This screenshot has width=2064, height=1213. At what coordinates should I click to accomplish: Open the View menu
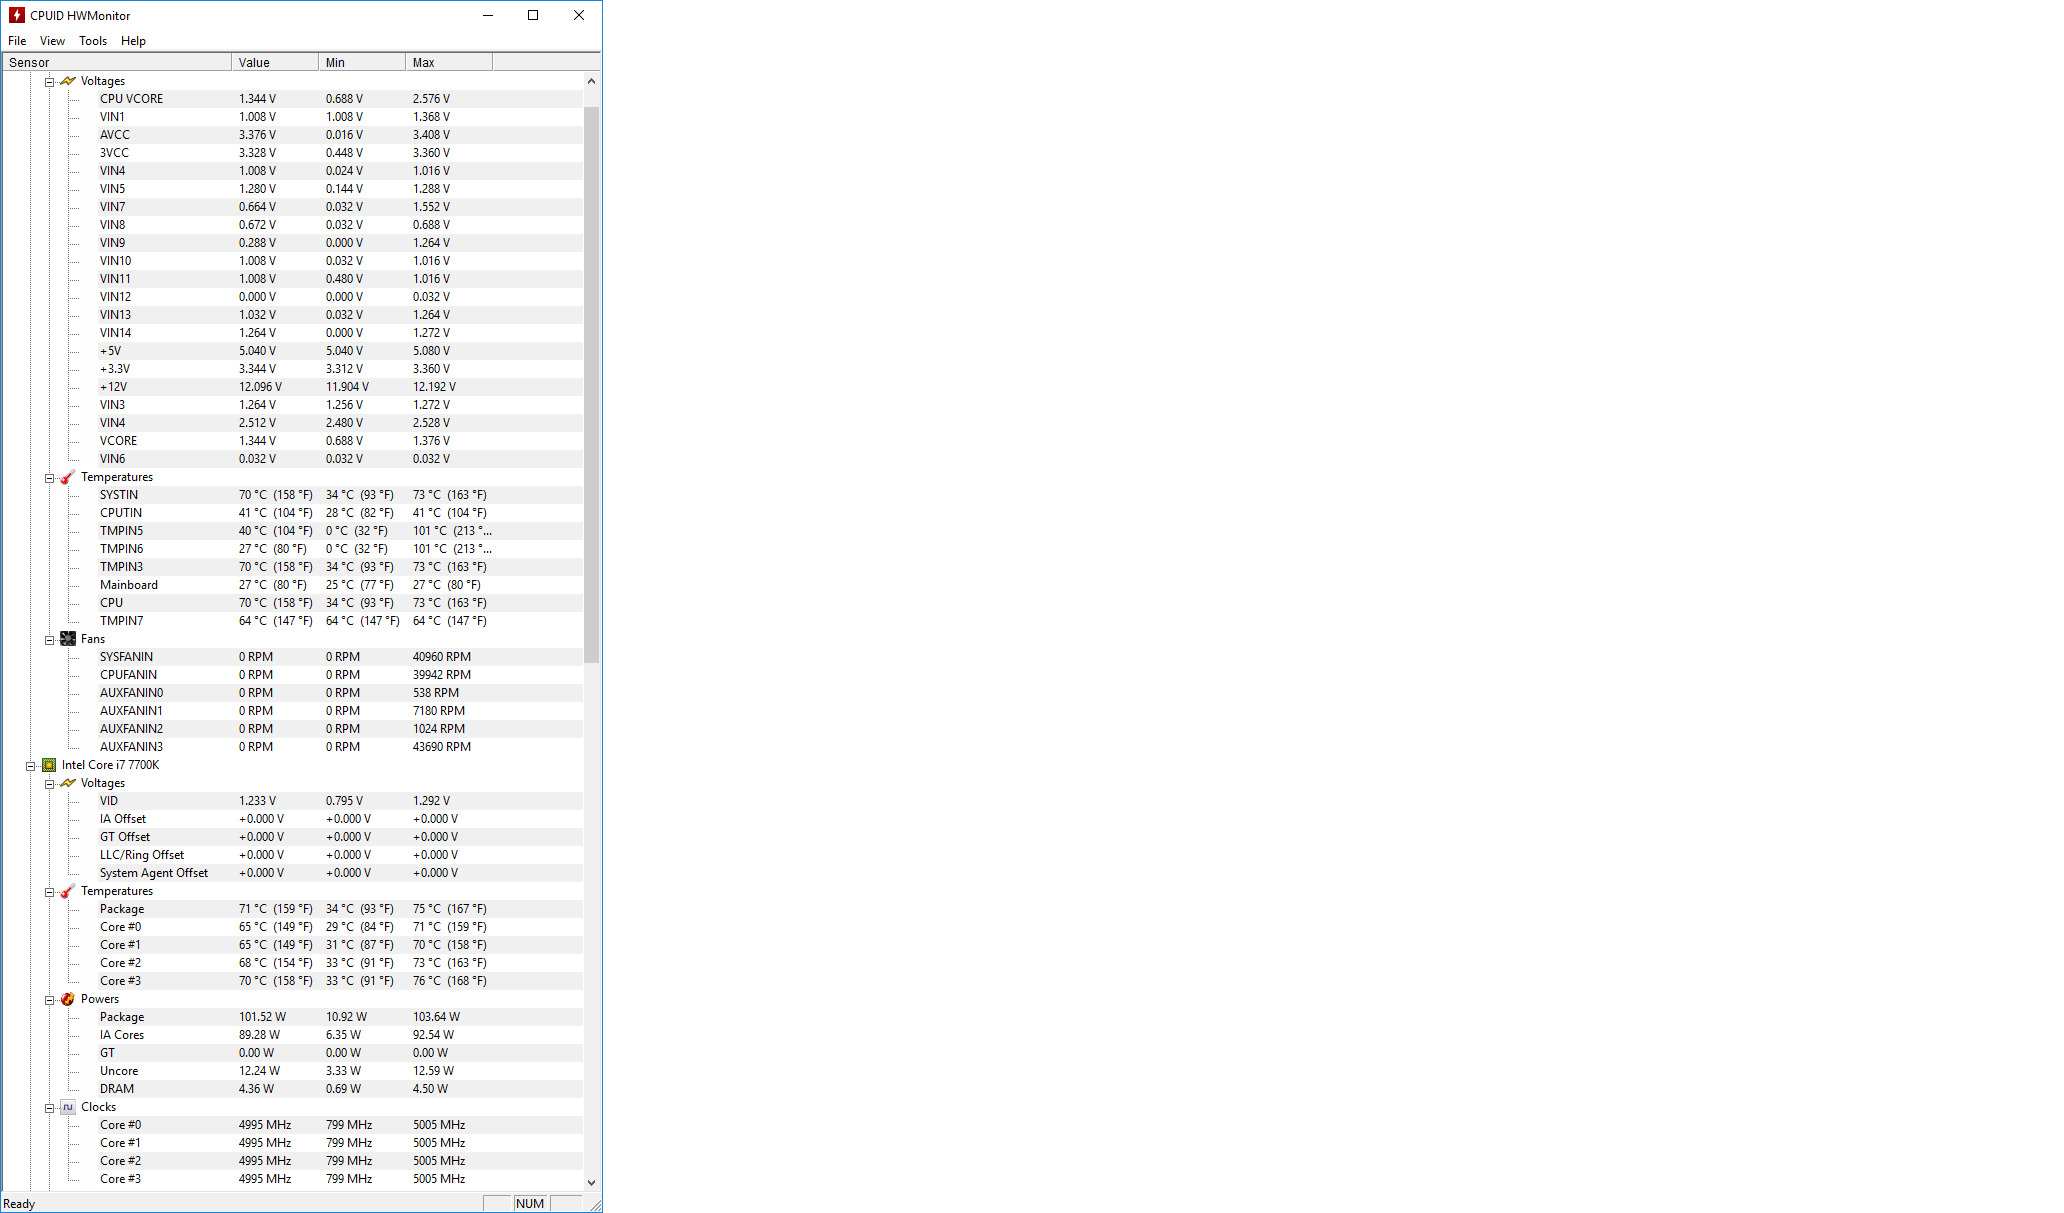tap(52, 41)
